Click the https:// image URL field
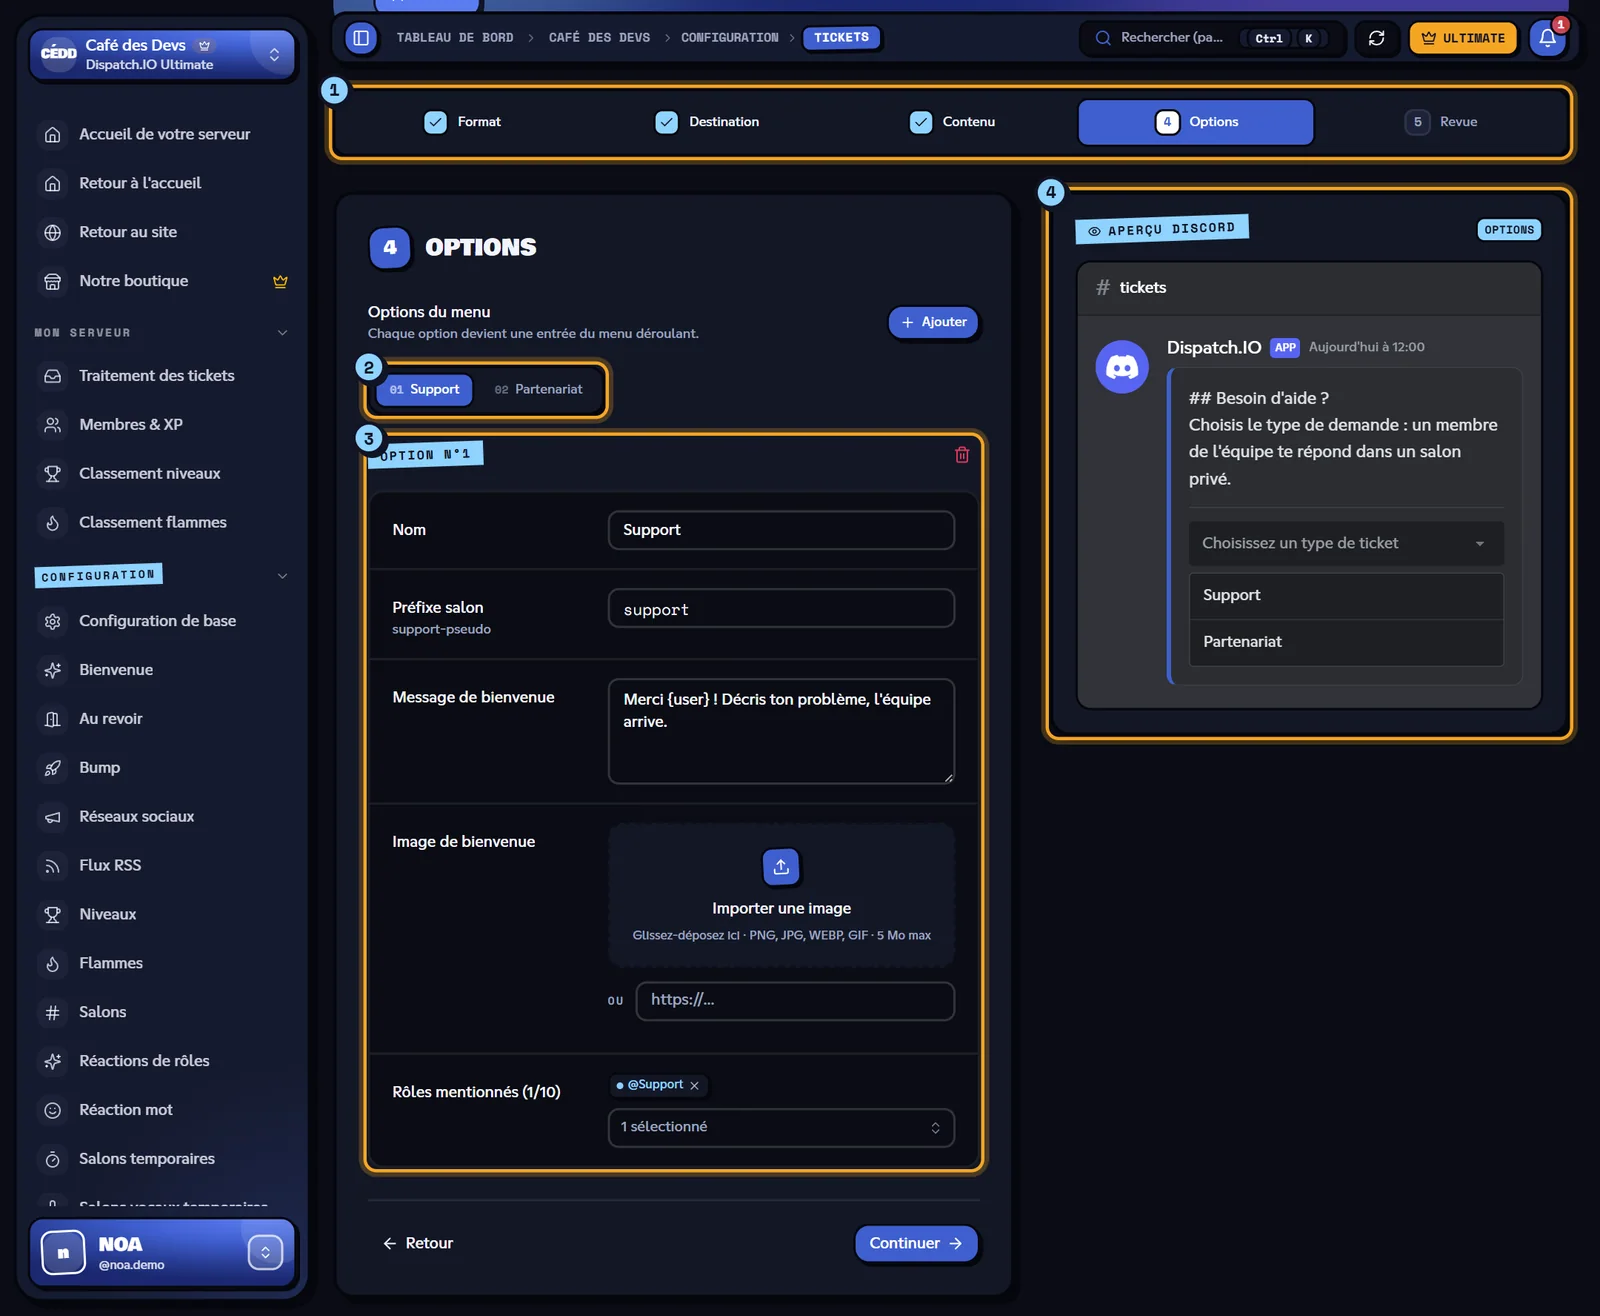Viewport: 1600px width, 1316px height. coord(795,1001)
